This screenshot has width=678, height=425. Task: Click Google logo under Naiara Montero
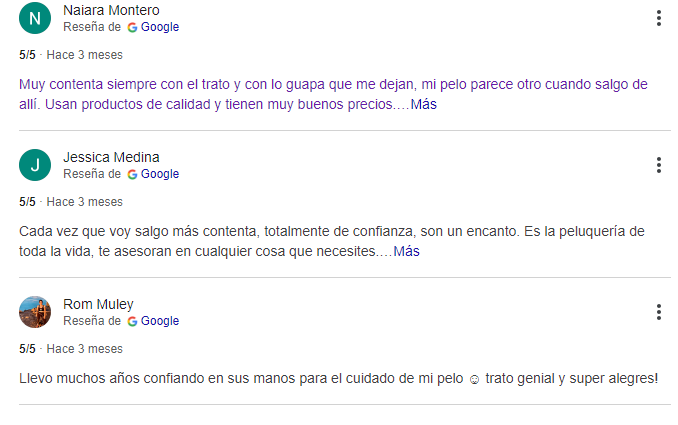click(132, 28)
